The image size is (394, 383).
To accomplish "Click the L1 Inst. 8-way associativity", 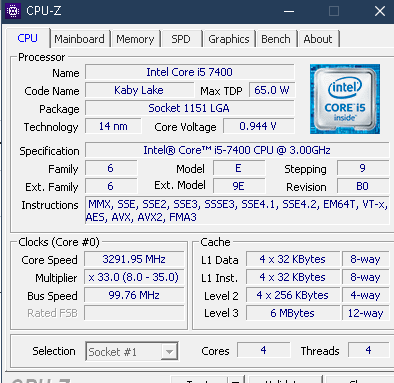I will pos(365,277).
